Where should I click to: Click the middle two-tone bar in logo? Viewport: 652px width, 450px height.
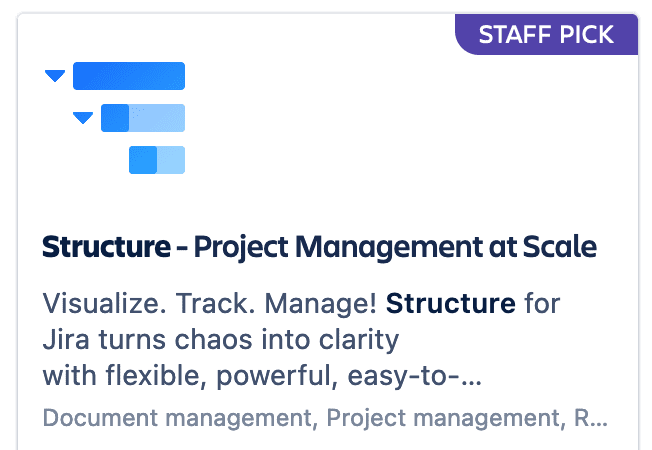coord(143,118)
